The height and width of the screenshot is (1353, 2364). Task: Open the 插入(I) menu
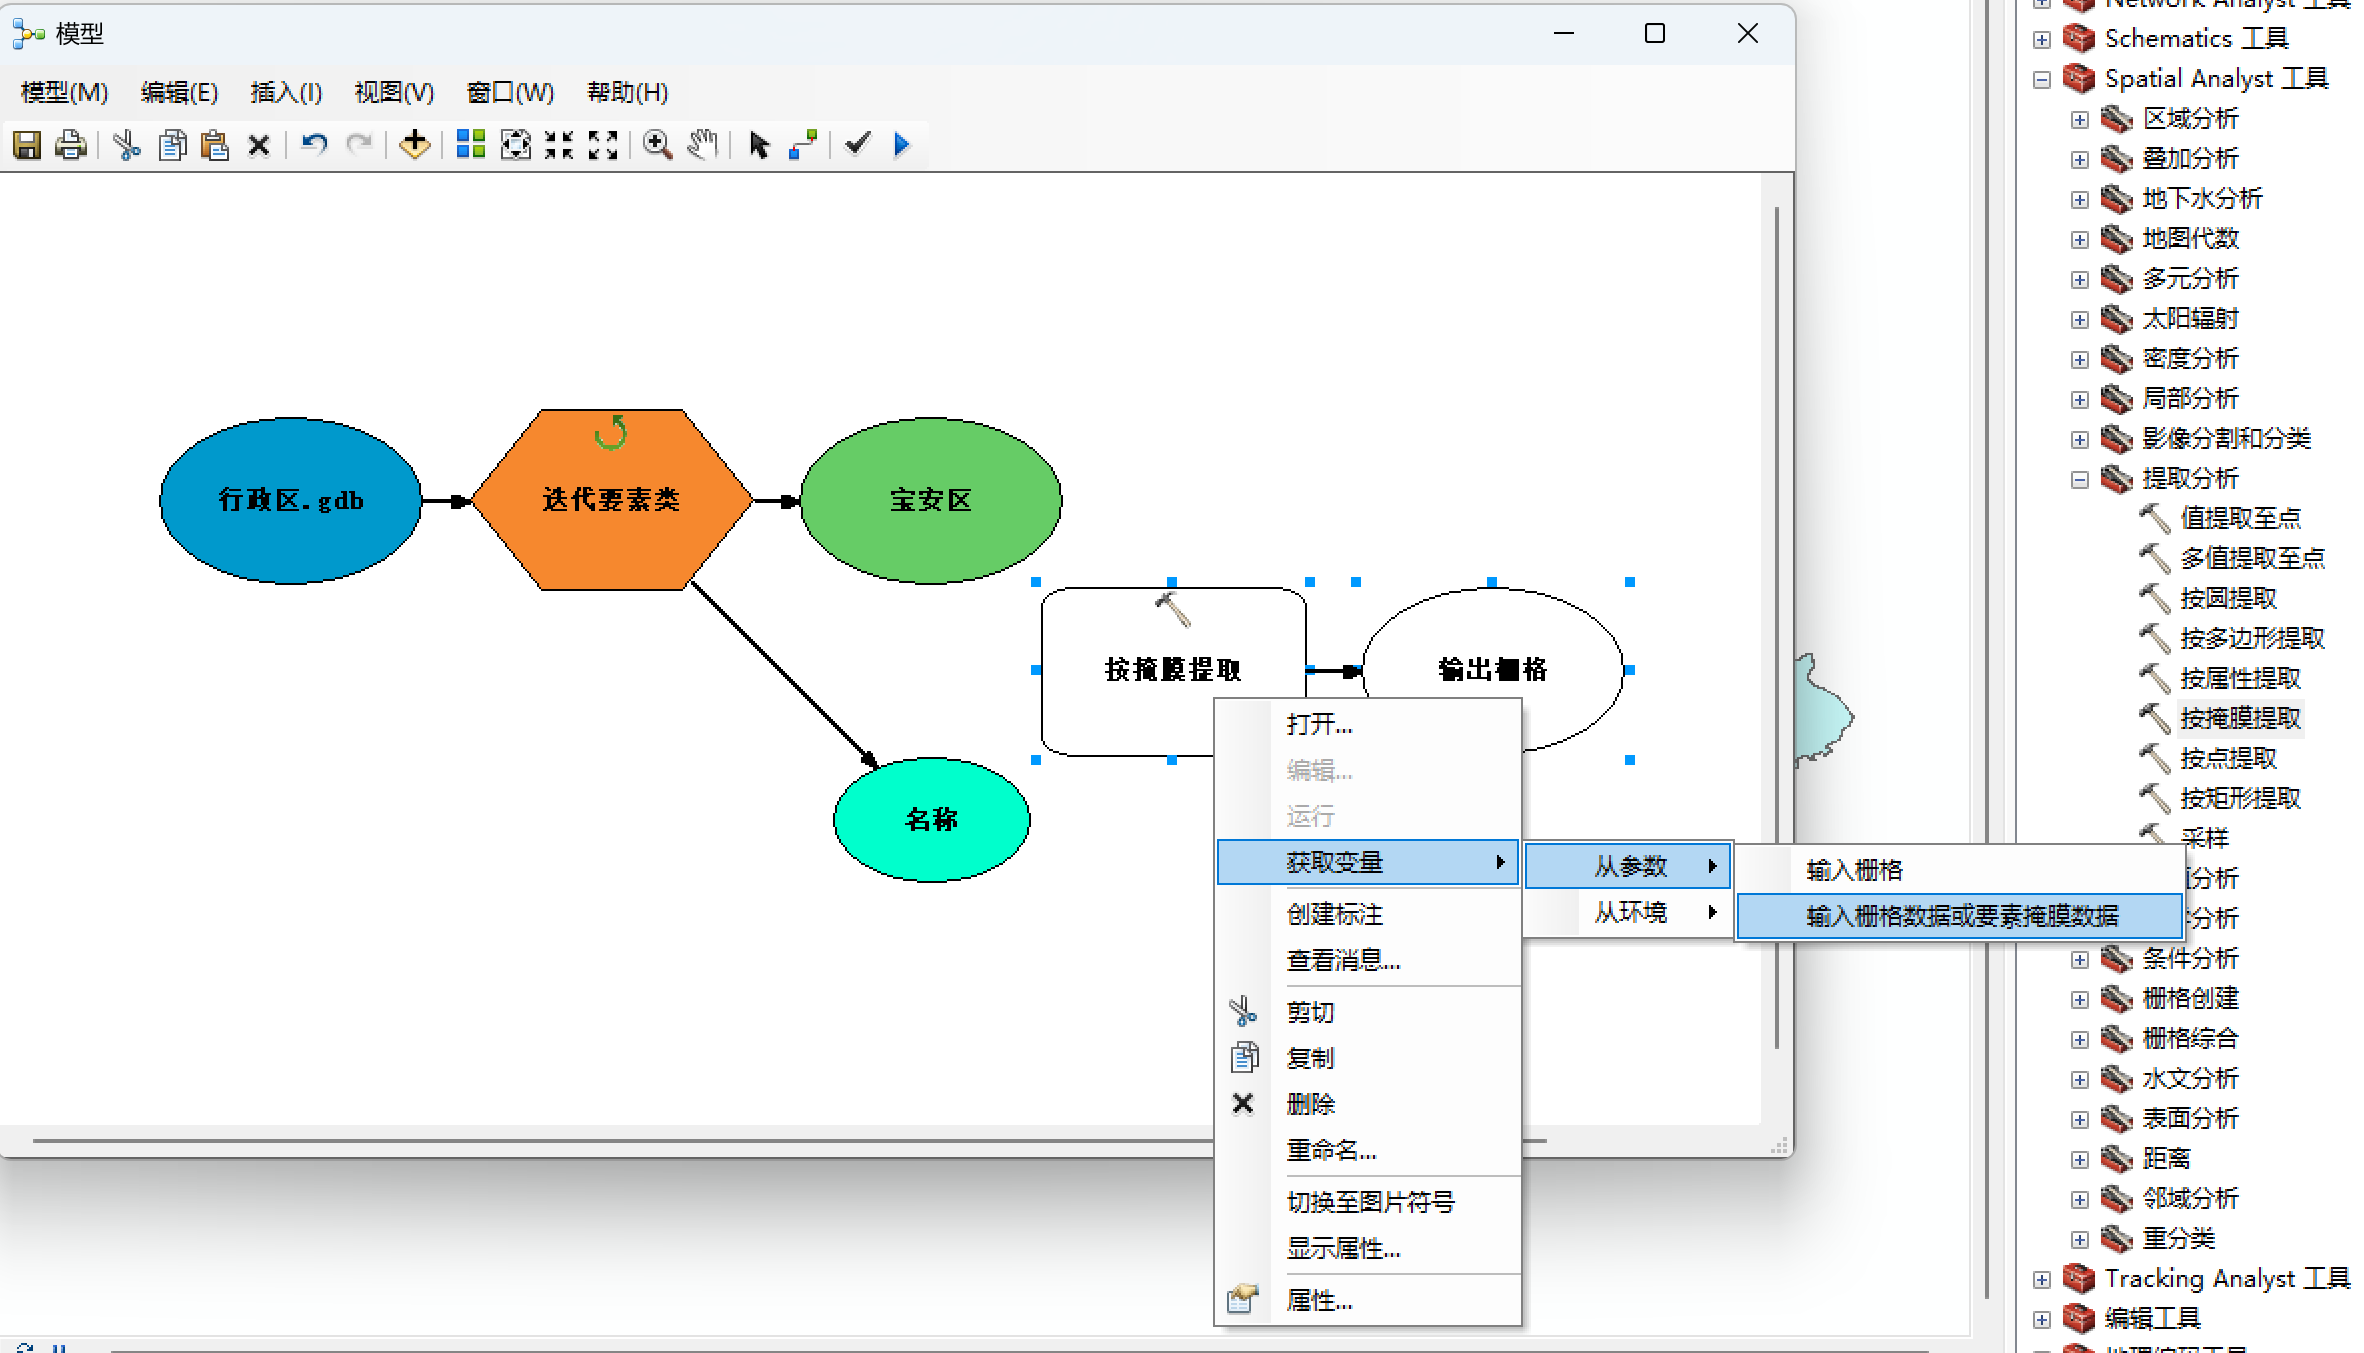[x=286, y=93]
